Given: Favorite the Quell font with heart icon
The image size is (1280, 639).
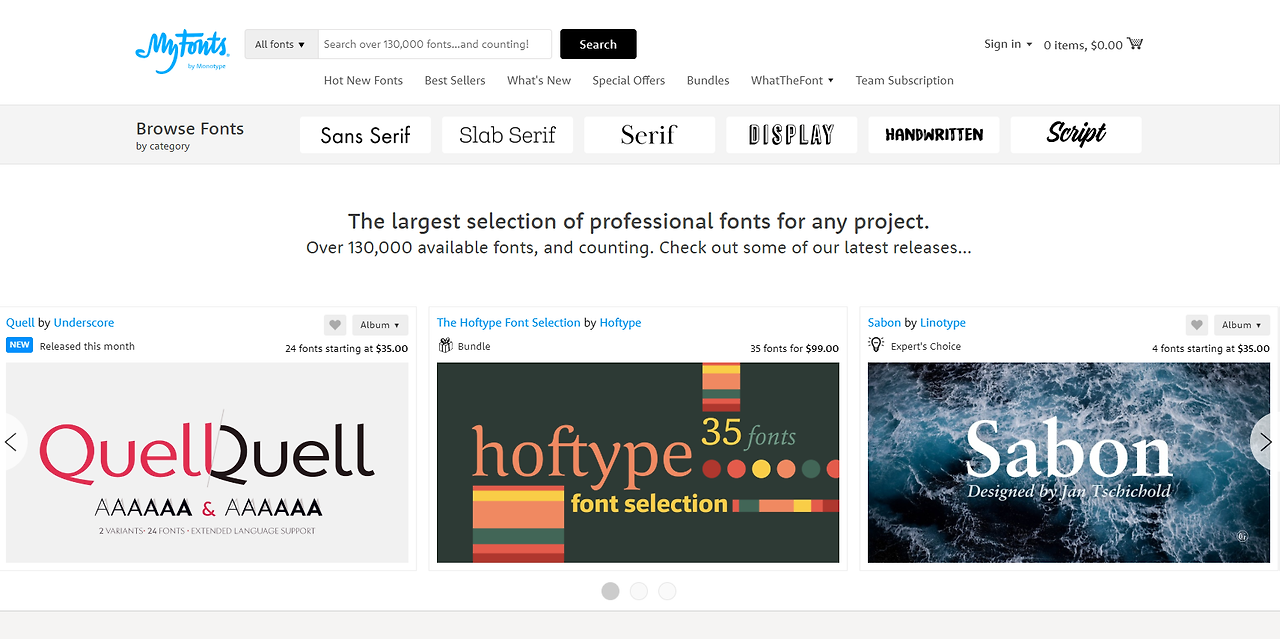Looking at the screenshot, I should click(335, 325).
